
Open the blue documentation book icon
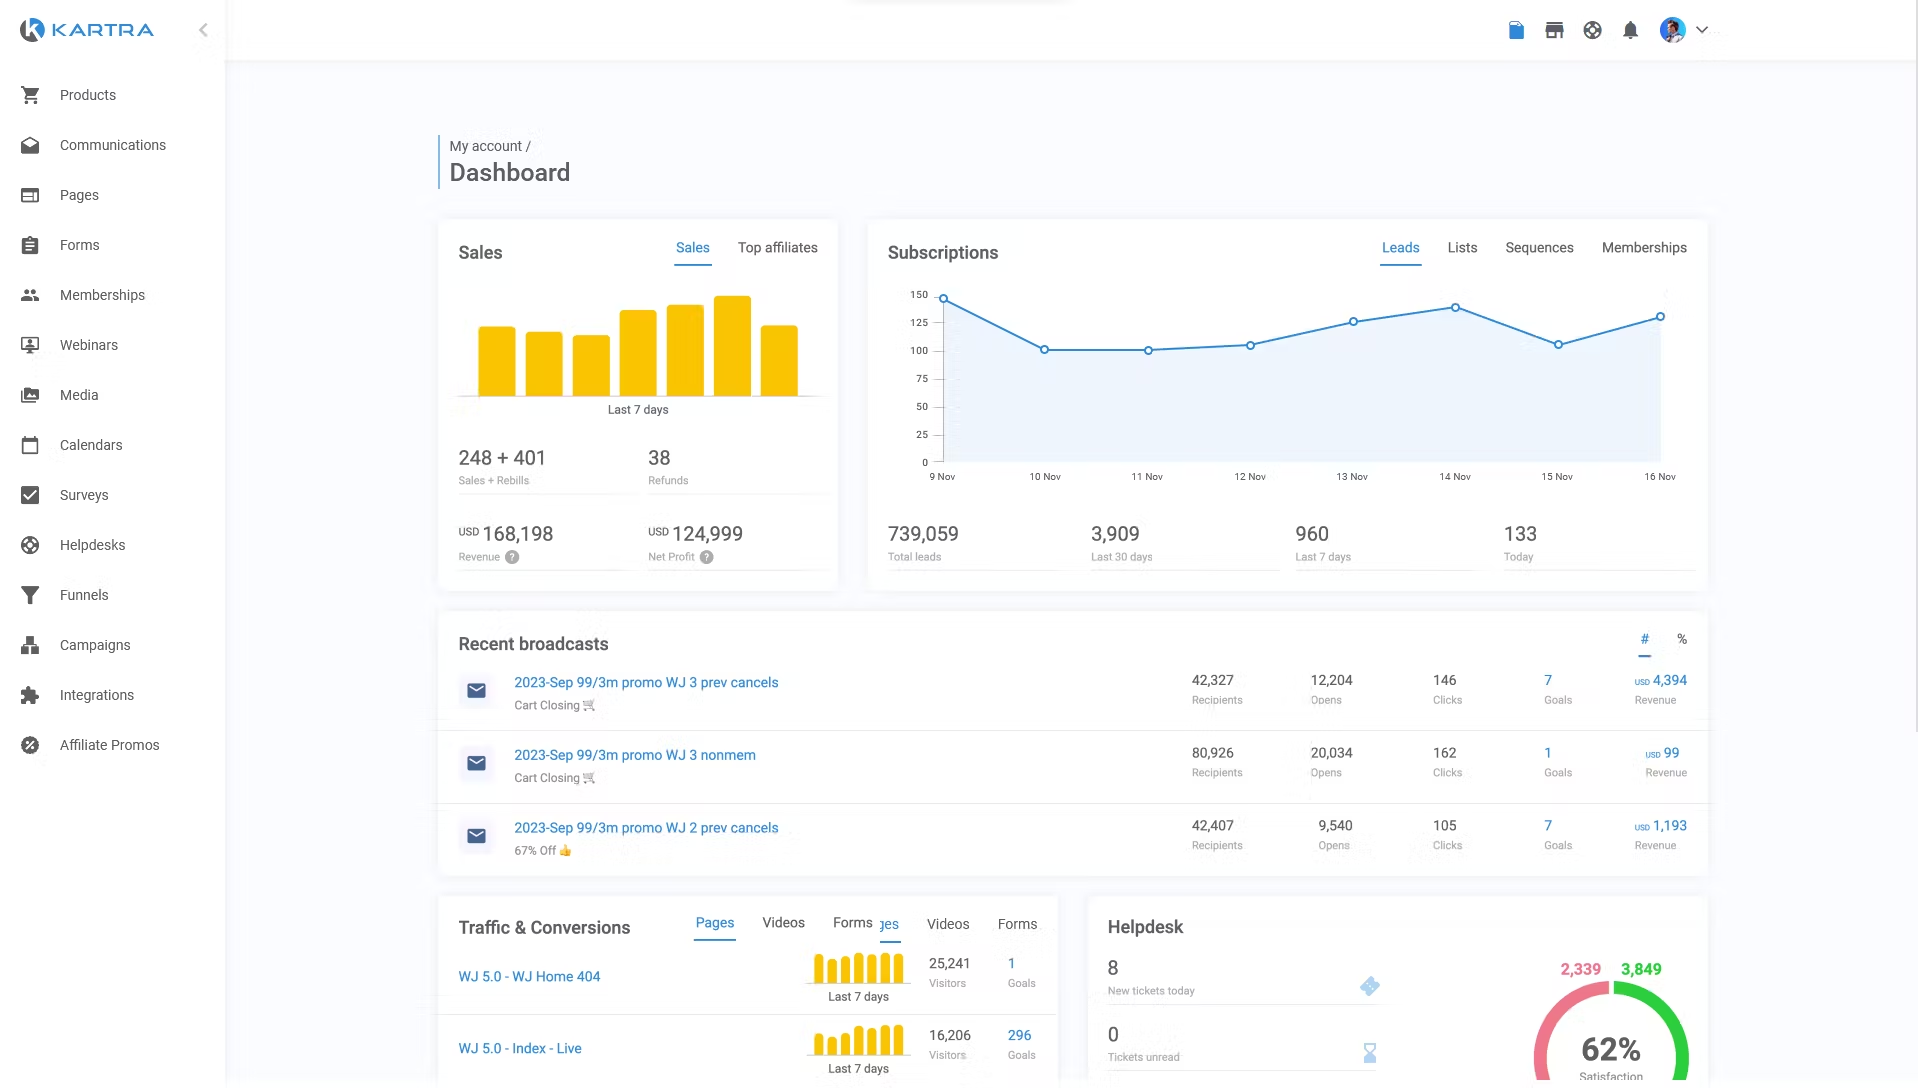click(1516, 30)
